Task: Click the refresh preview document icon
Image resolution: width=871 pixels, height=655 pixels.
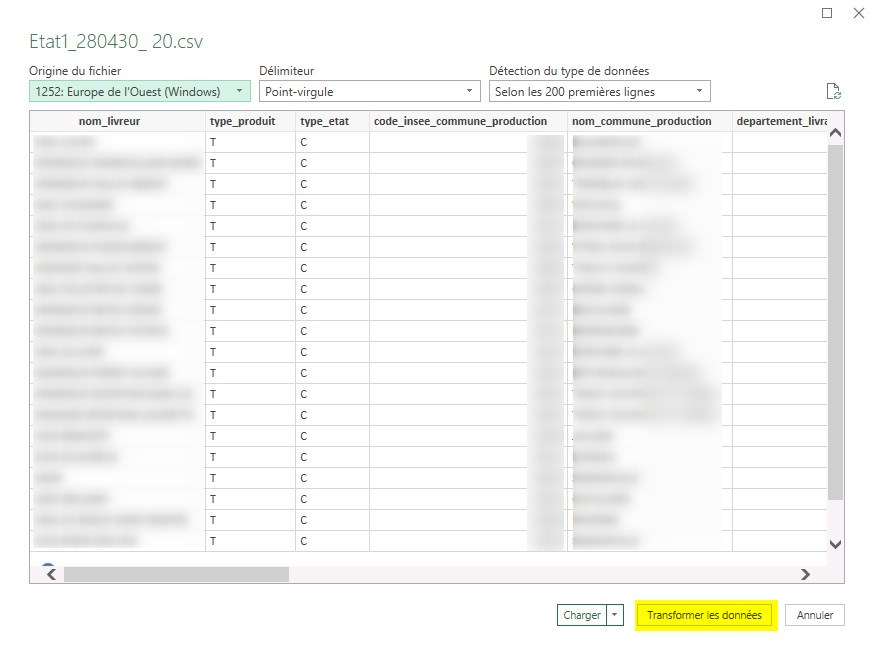Action: coord(833,92)
